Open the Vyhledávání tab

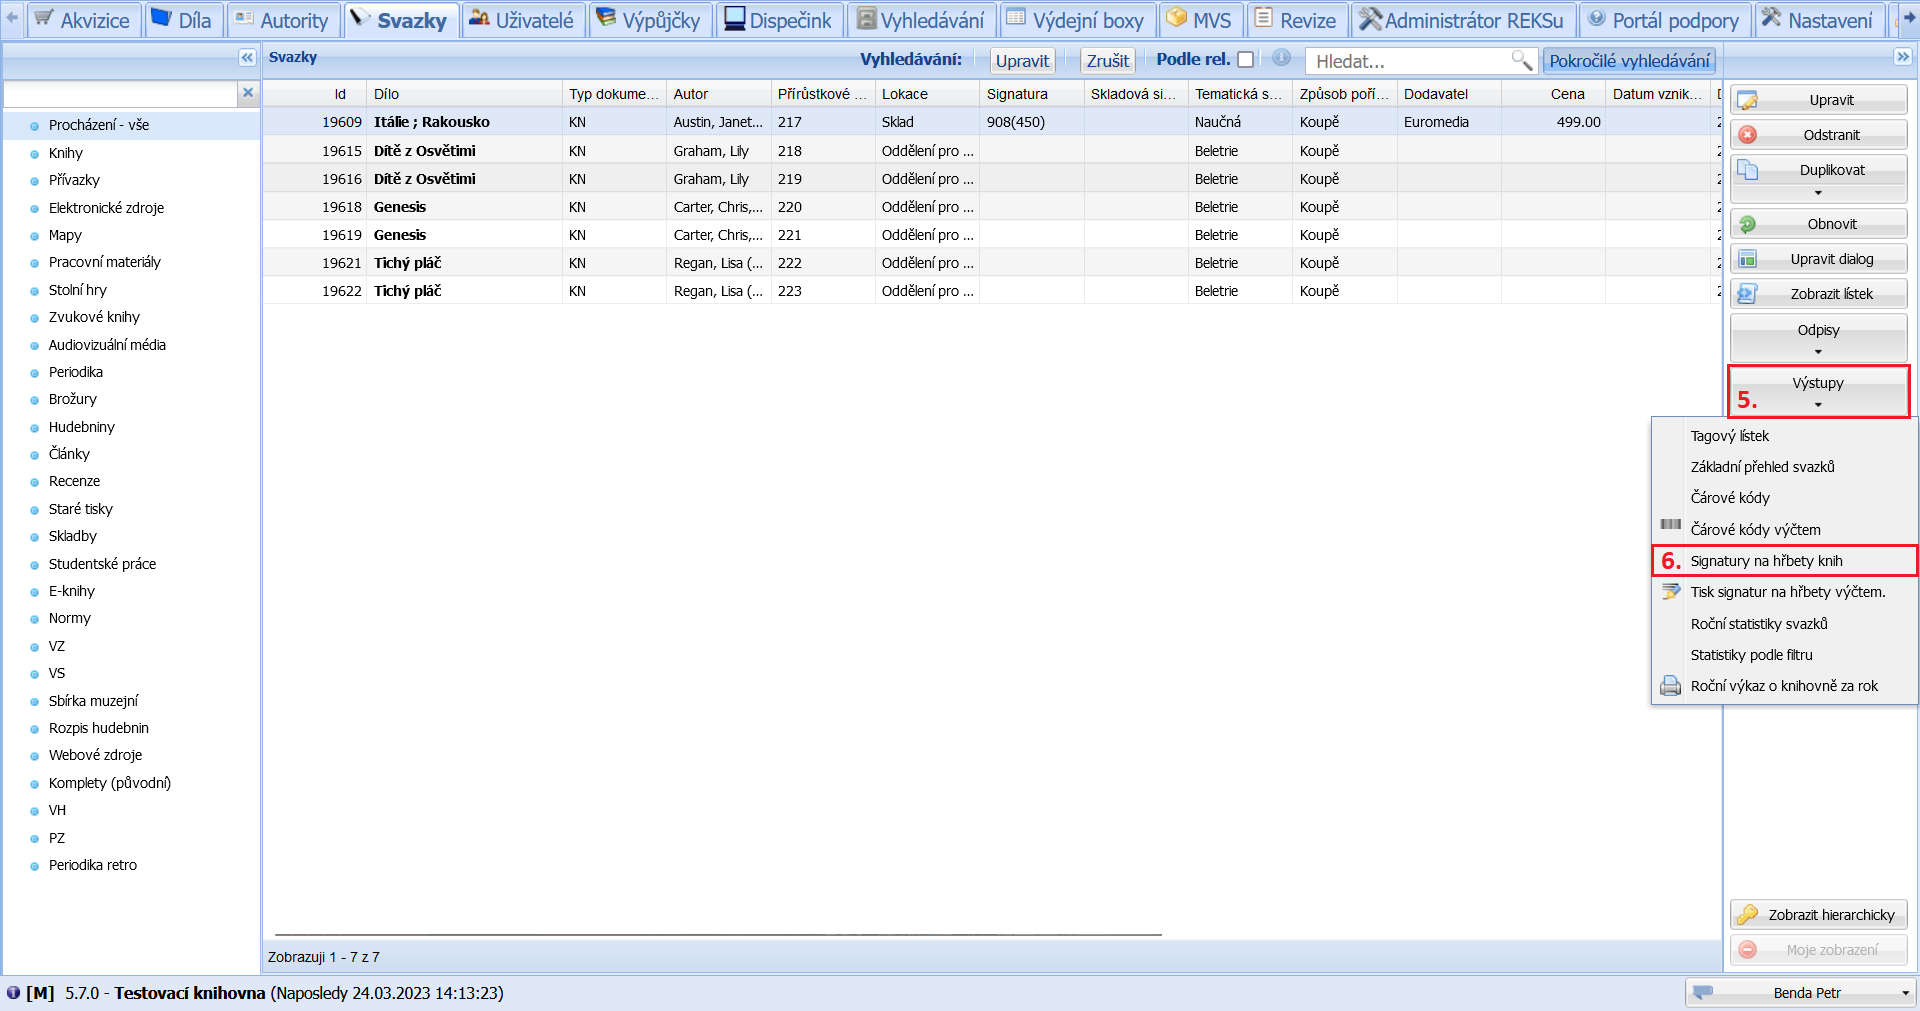tap(921, 20)
